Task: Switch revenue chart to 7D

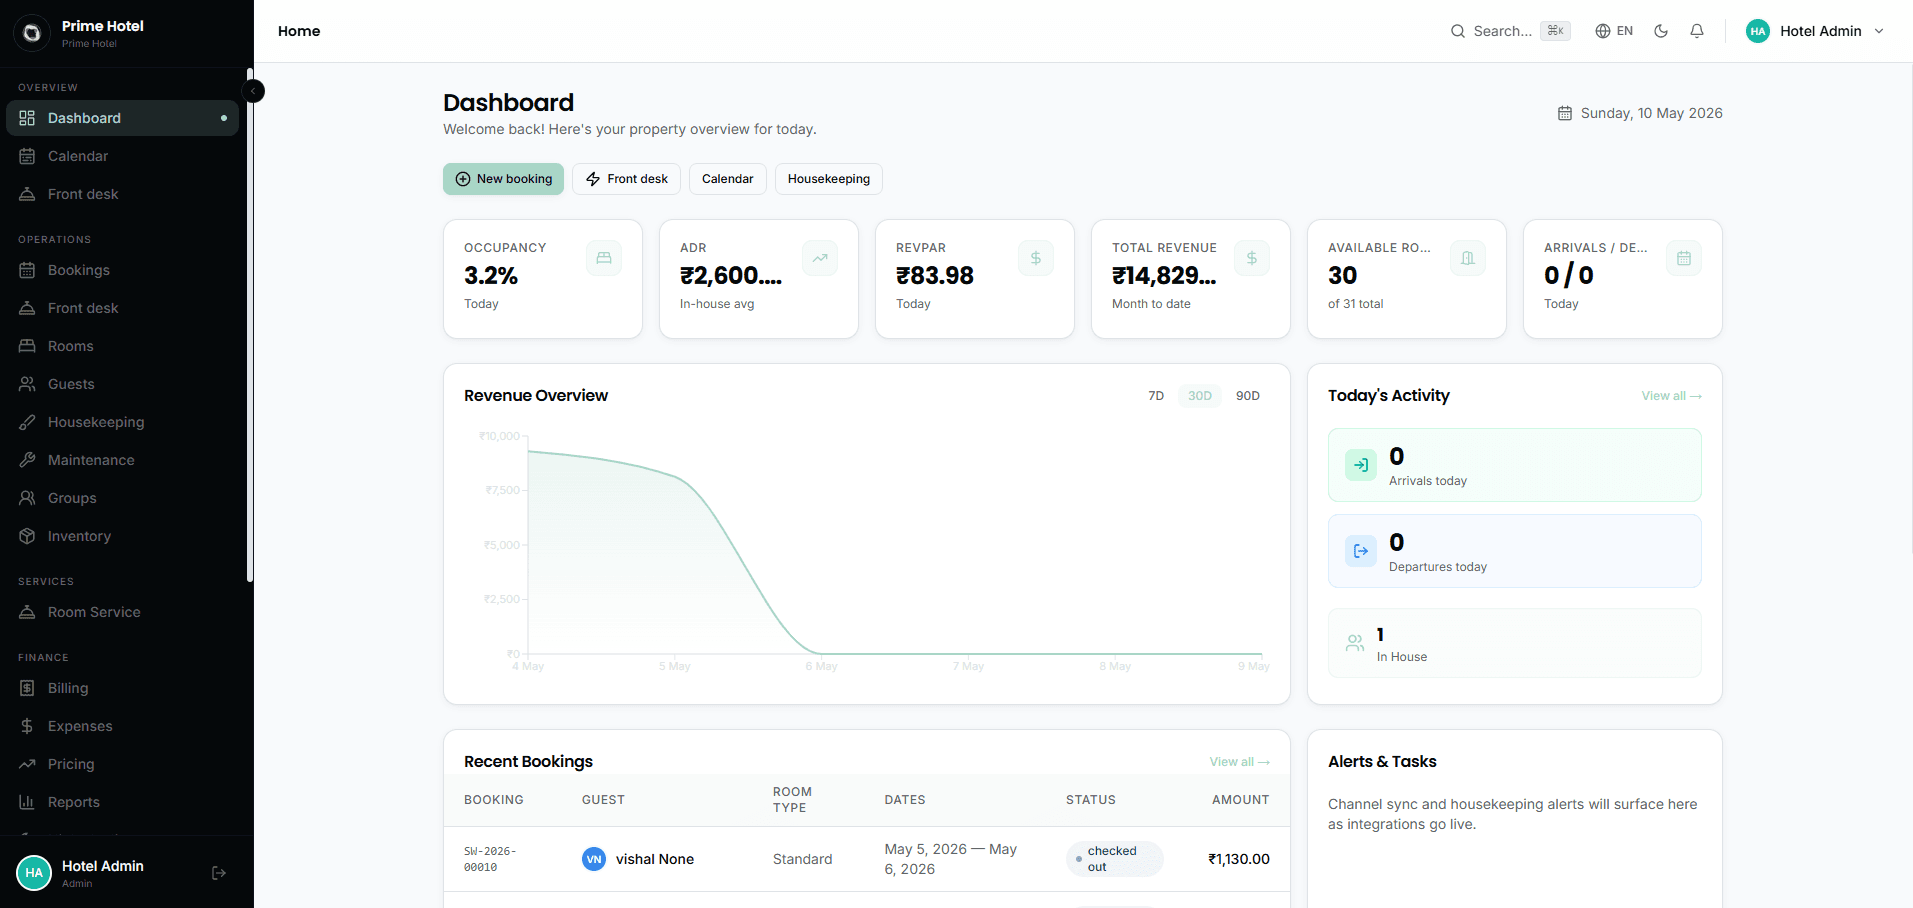Action: (1156, 396)
